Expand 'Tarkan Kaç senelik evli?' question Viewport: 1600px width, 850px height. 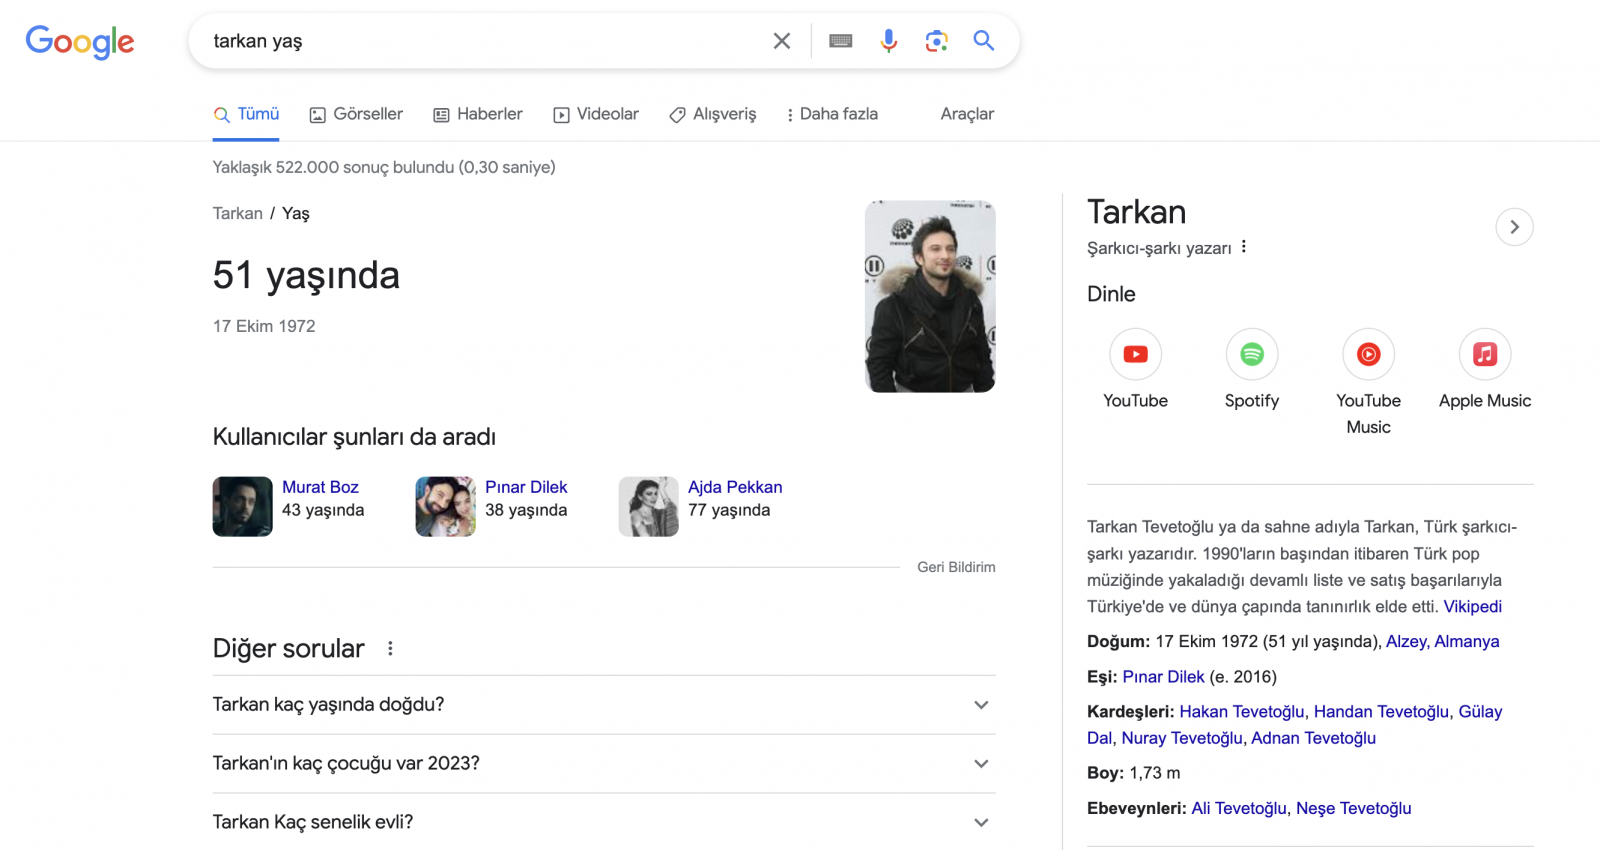pyautogui.click(x=604, y=822)
